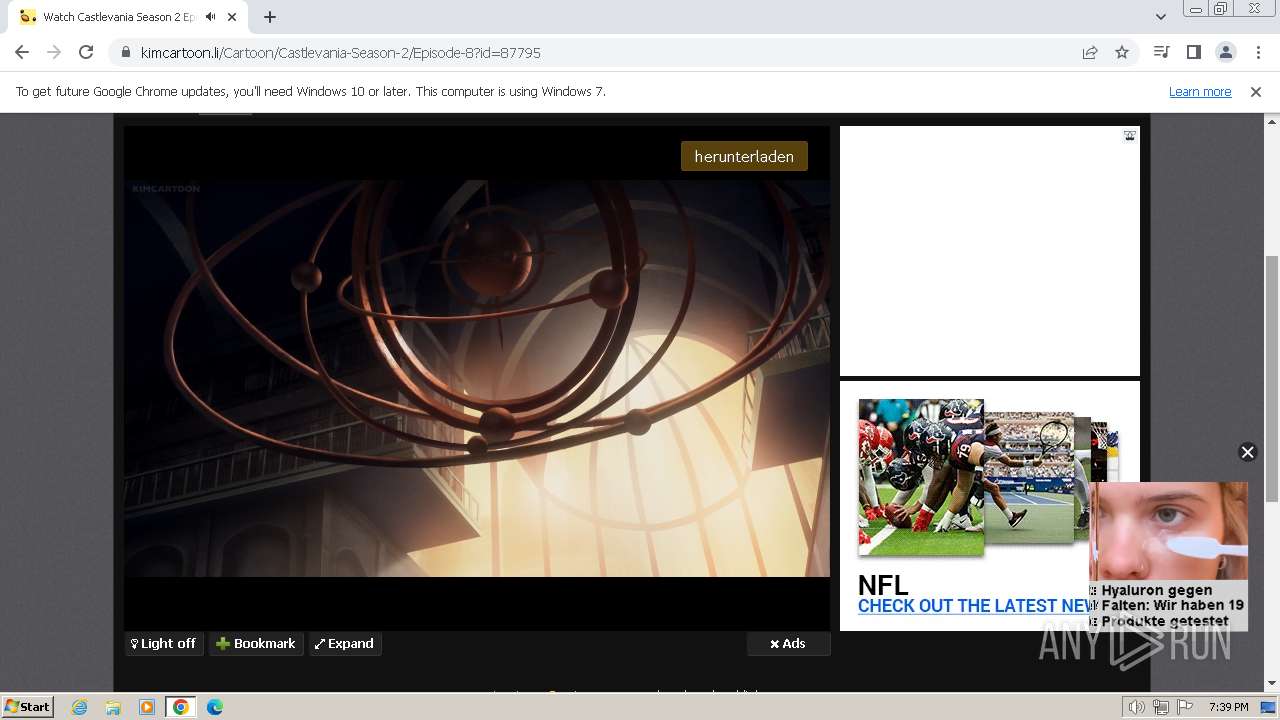The height and width of the screenshot is (720, 1280).
Task: Hide ads with Ads button
Action: (788, 644)
